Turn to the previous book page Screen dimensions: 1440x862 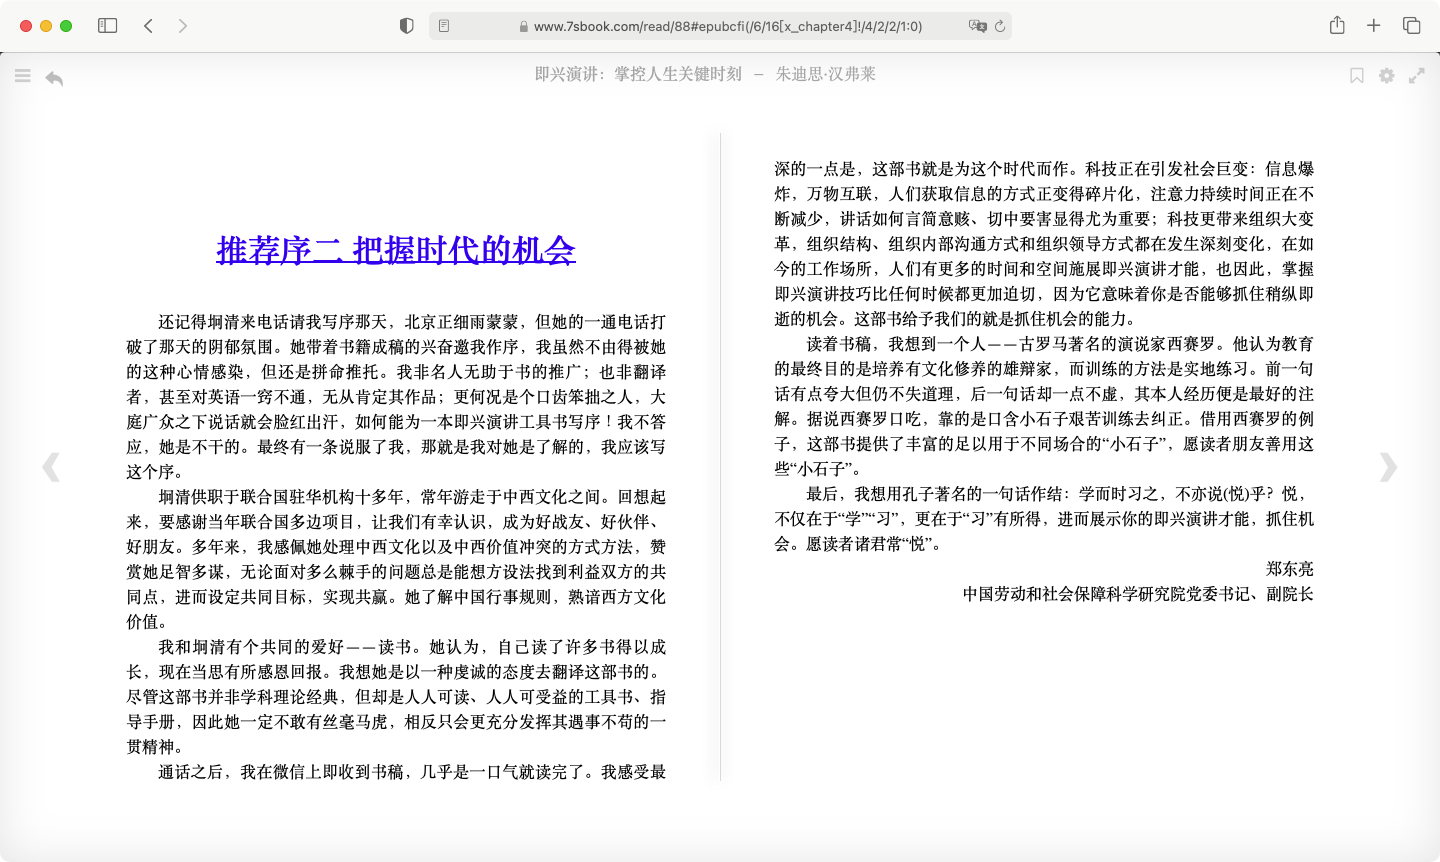[x=51, y=467]
